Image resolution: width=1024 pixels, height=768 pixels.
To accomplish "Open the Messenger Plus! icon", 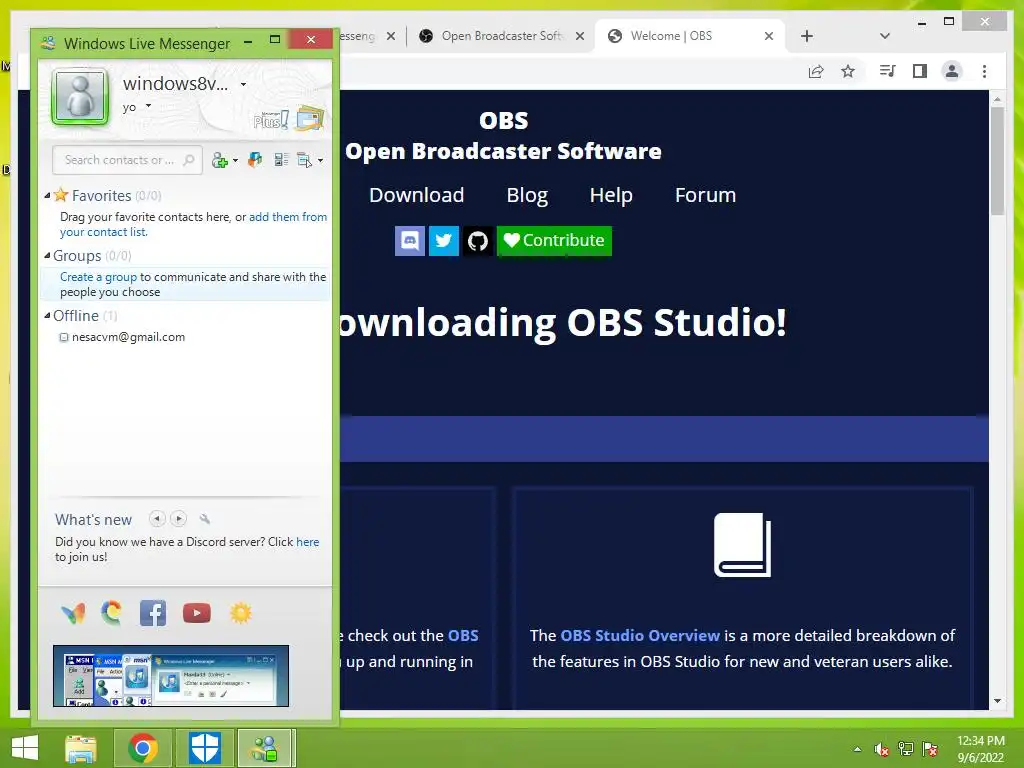I will [270, 120].
